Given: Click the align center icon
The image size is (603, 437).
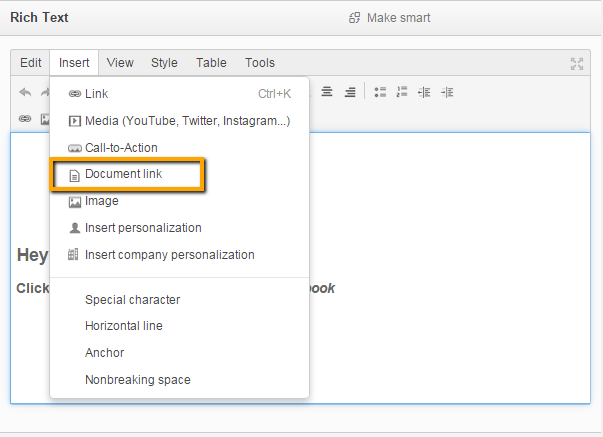Looking at the screenshot, I should [x=327, y=92].
